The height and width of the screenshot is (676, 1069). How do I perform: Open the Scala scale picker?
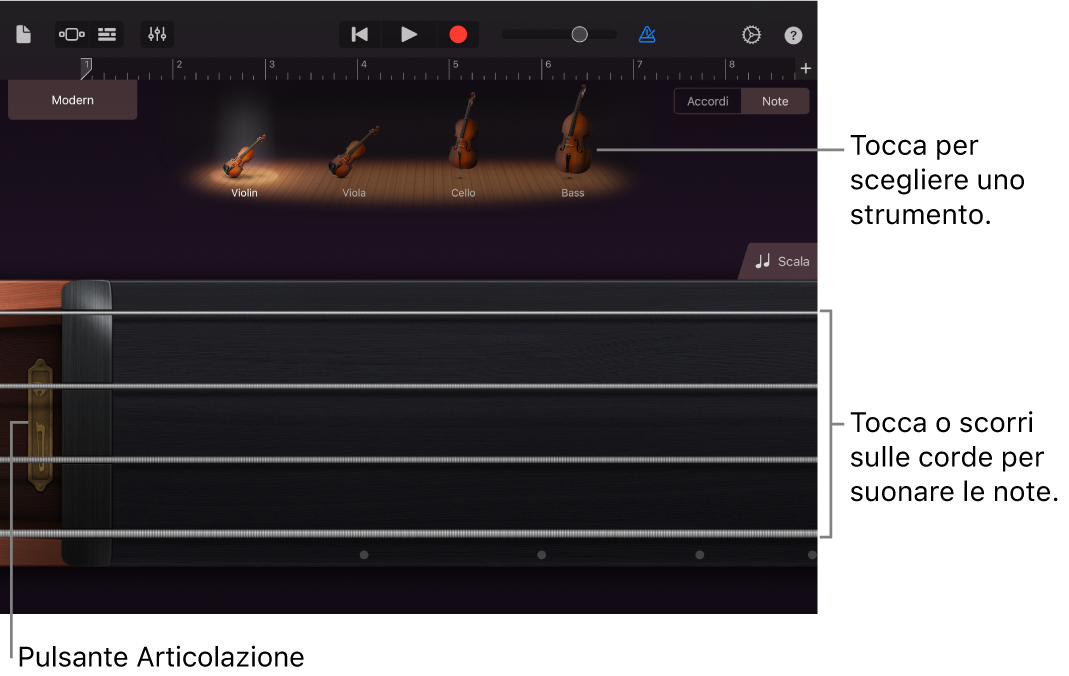784,261
